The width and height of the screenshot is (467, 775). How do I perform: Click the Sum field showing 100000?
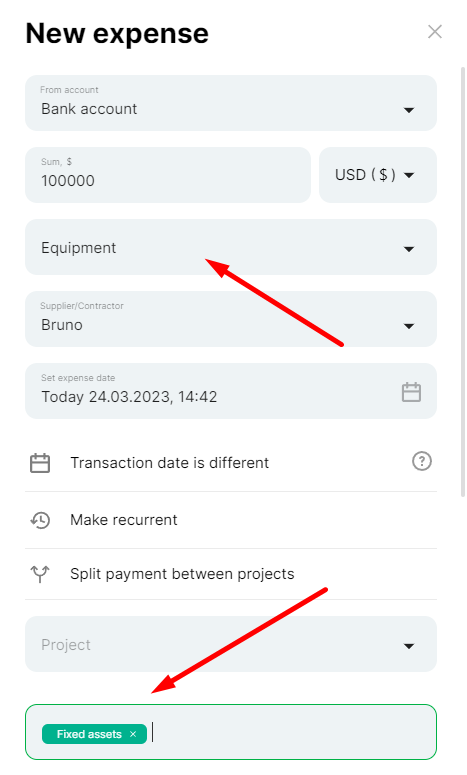coord(168,175)
